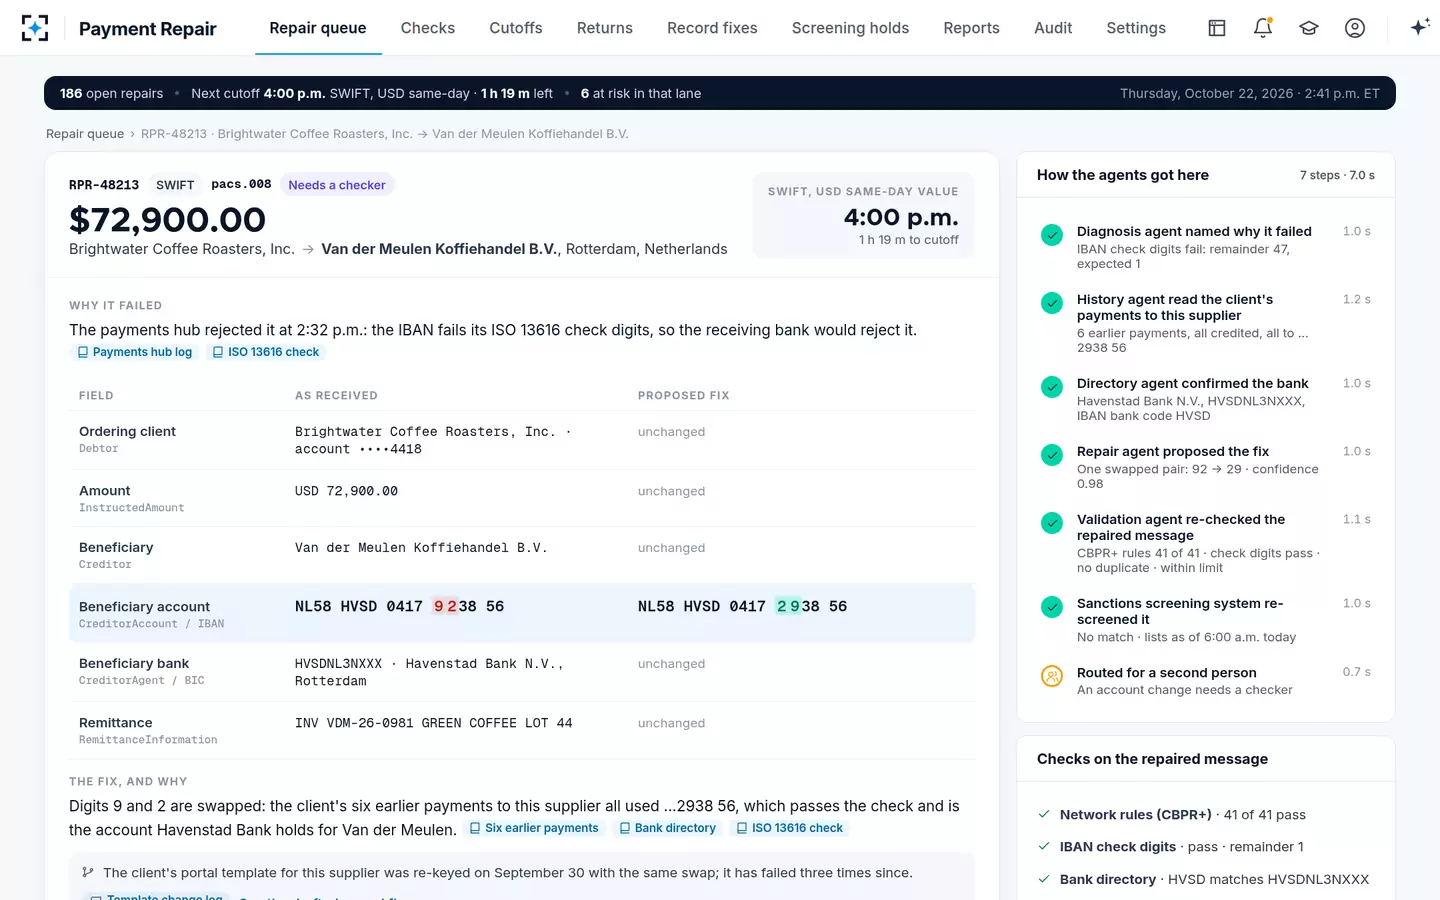Open the Checks tab

pos(428,28)
